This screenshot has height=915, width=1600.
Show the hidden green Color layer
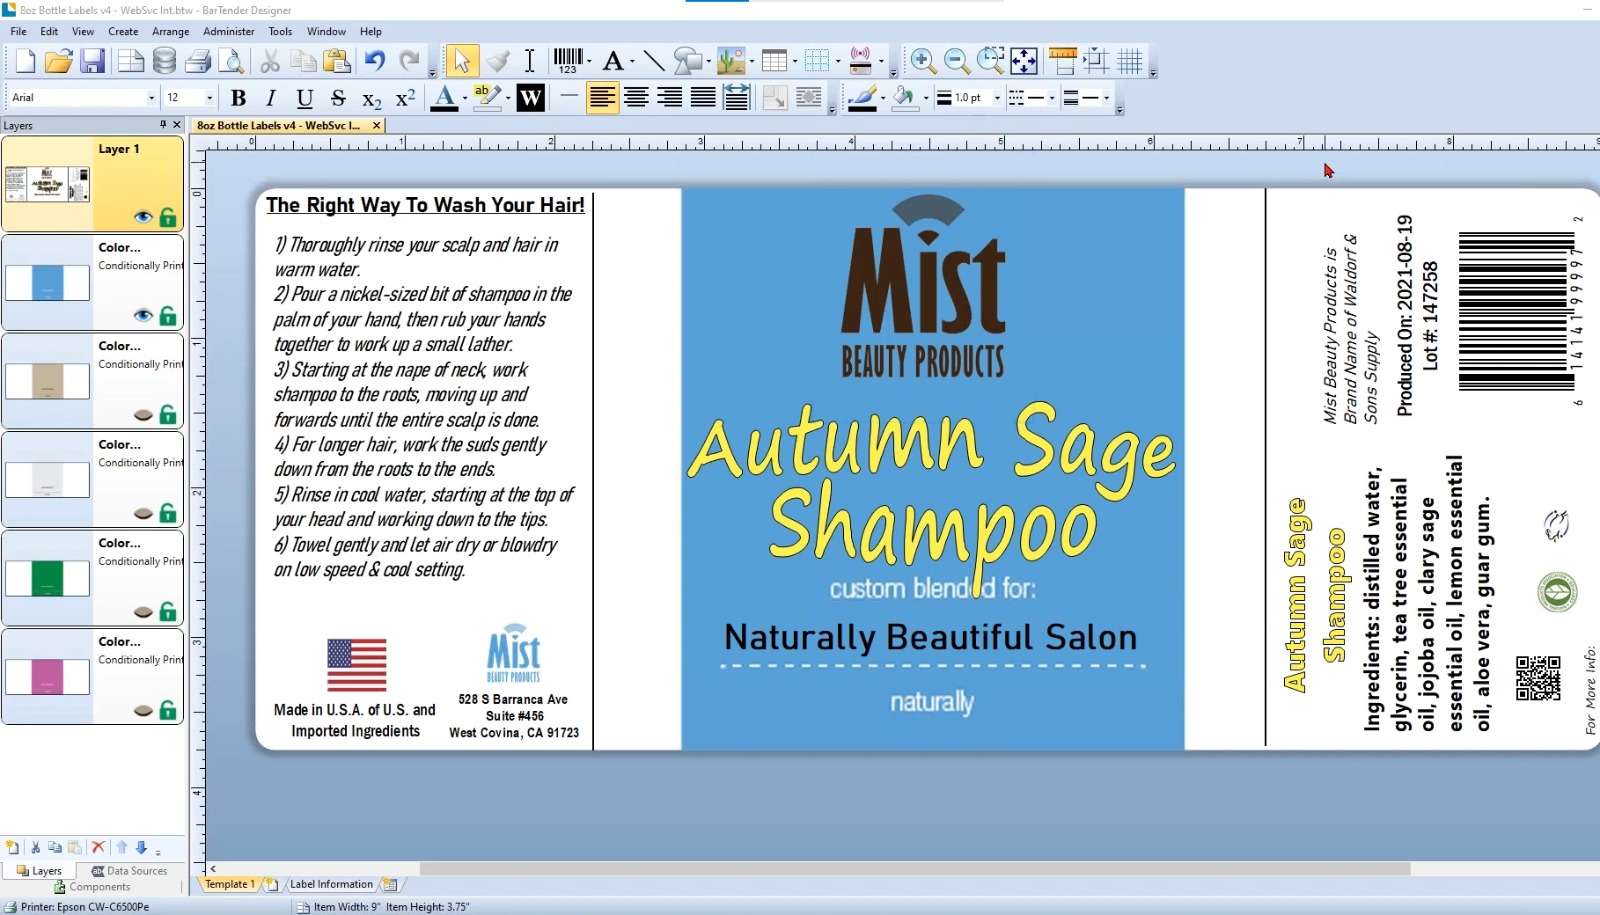(143, 612)
